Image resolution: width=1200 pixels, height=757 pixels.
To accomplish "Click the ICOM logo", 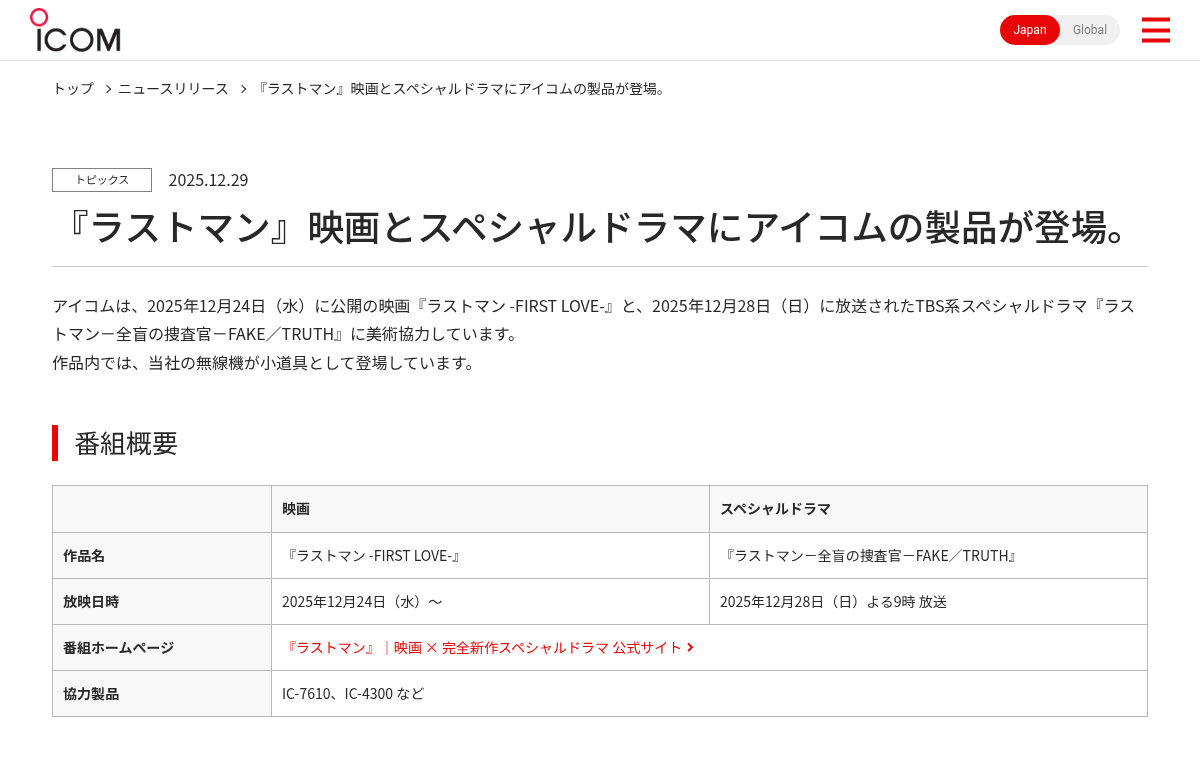I will tap(75, 30).
